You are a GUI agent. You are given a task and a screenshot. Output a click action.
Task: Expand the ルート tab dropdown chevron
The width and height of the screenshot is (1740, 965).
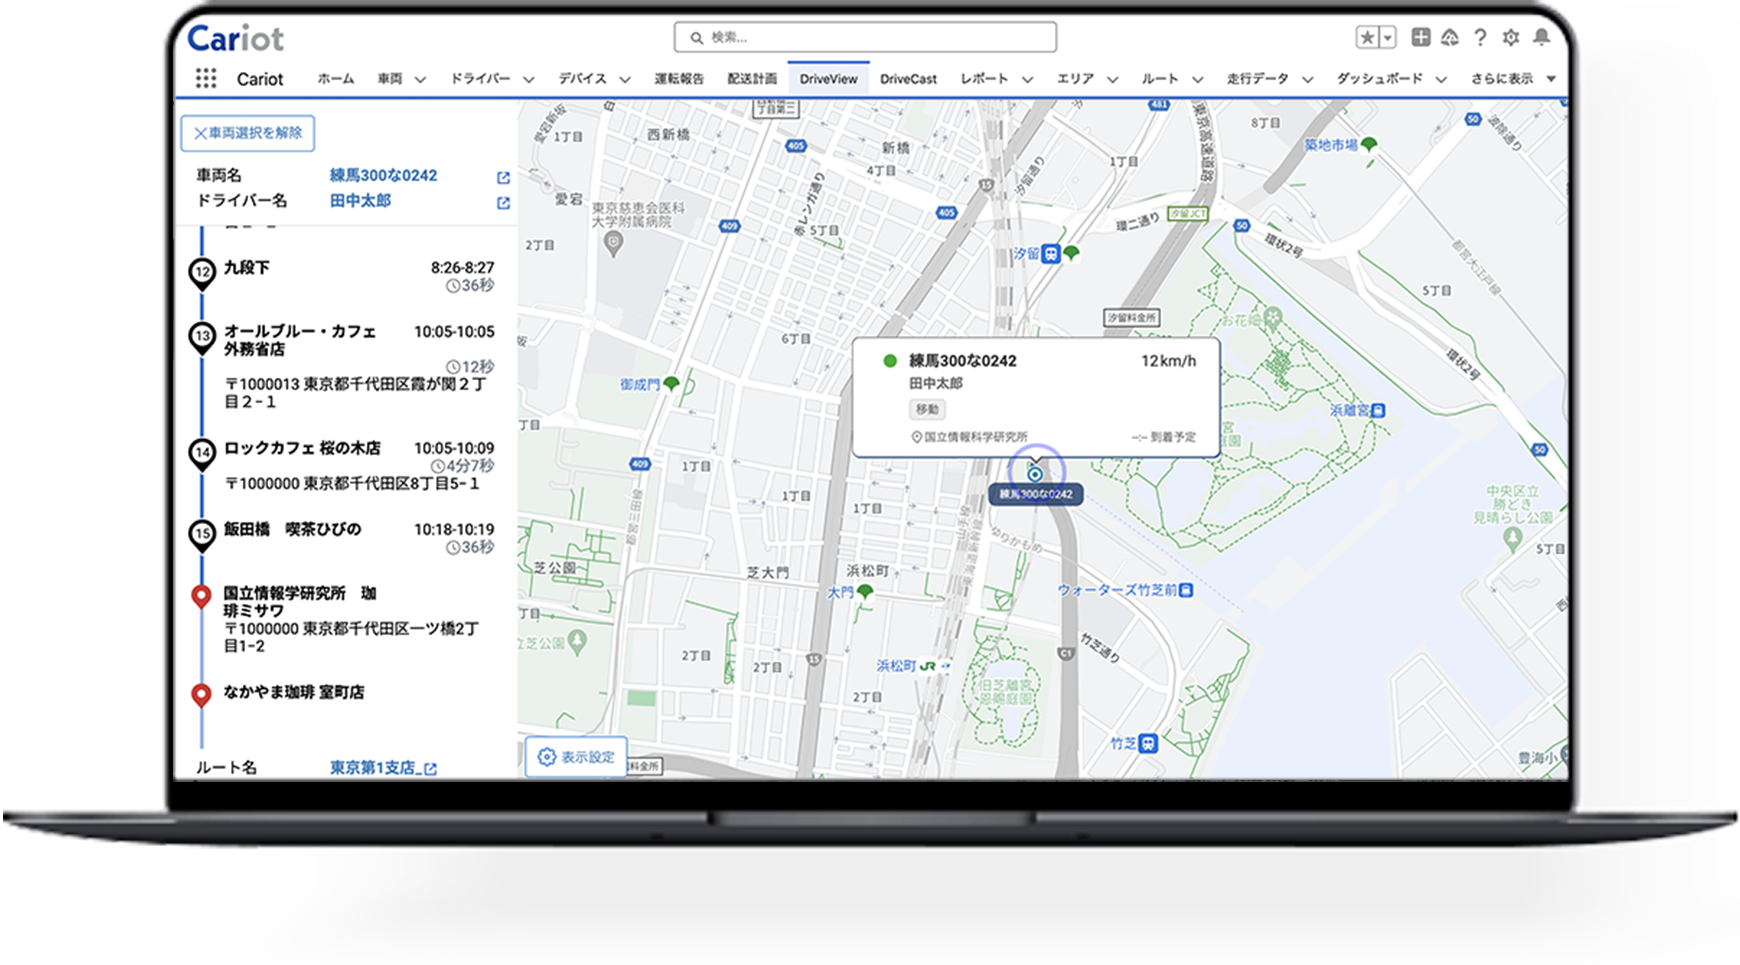(1197, 79)
